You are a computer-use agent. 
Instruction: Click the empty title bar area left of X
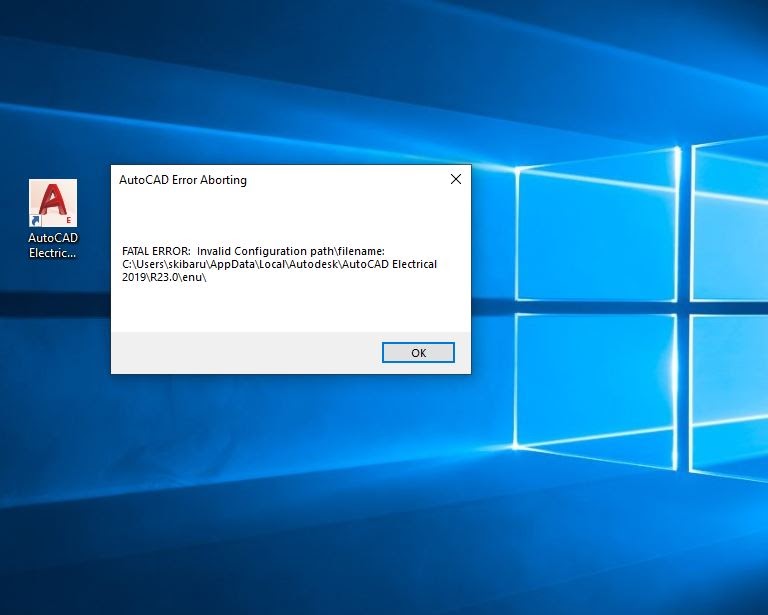click(350, 180)
